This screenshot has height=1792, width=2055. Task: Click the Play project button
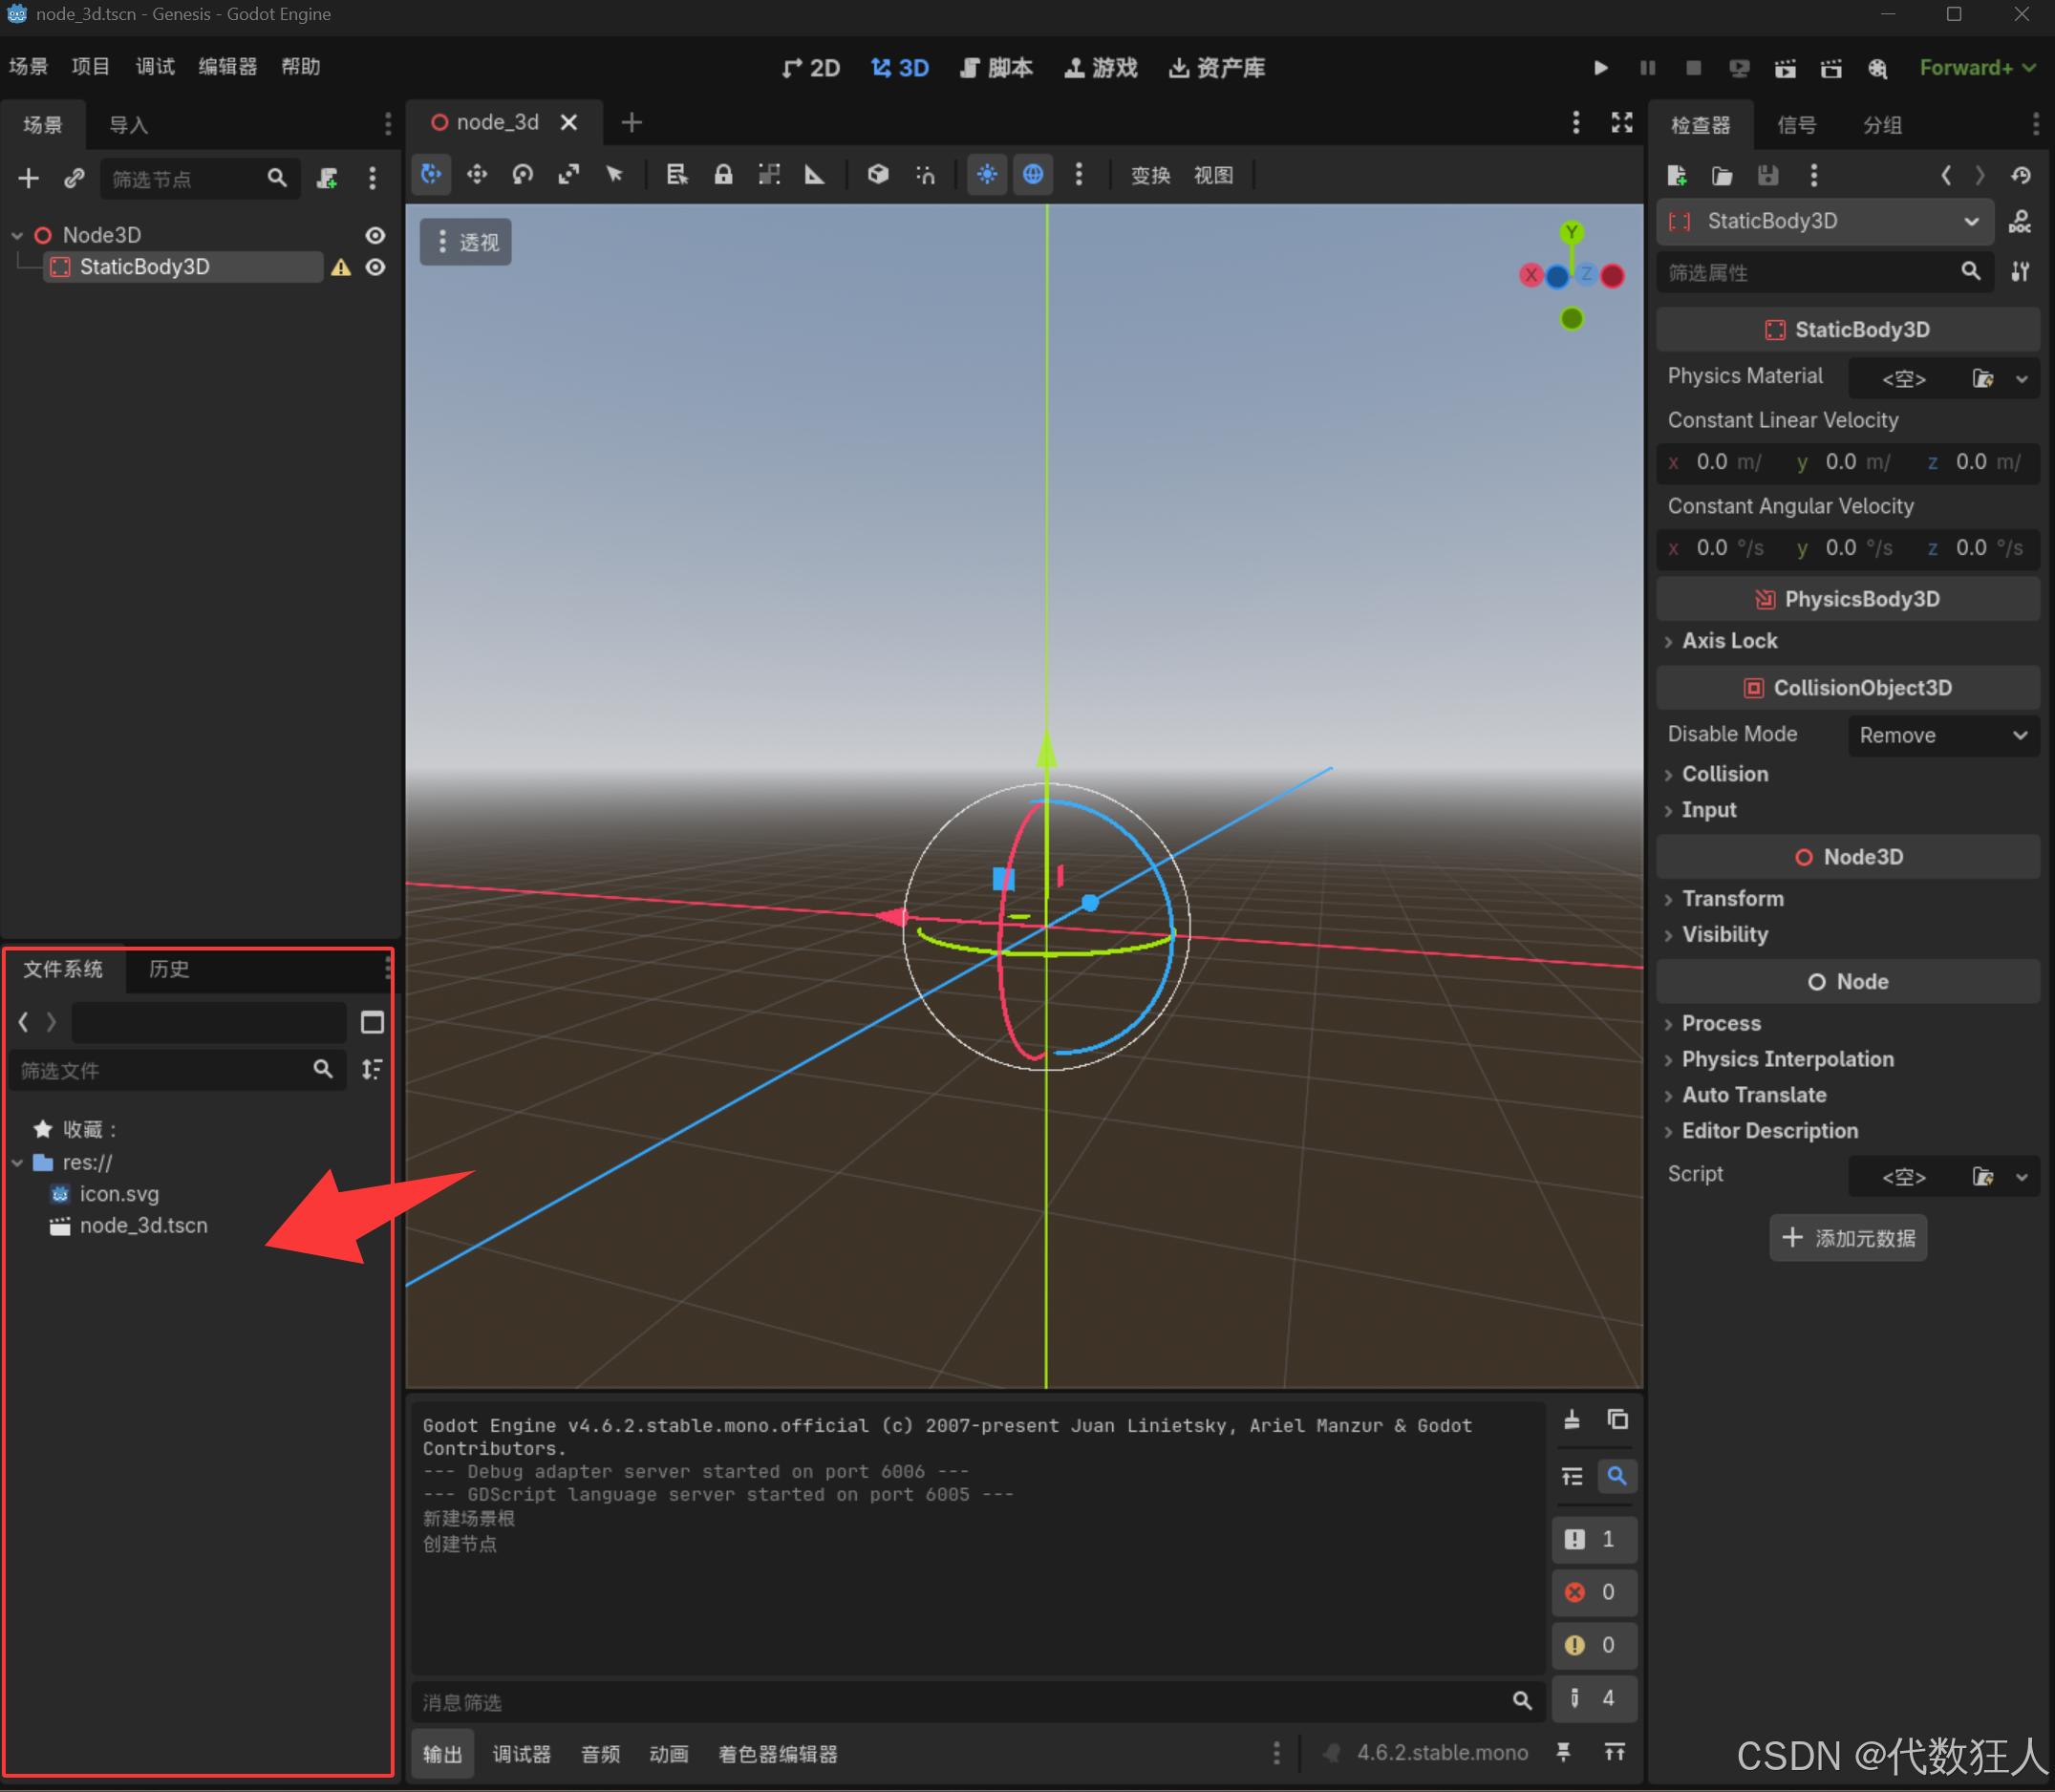[x=1600, y=68]
